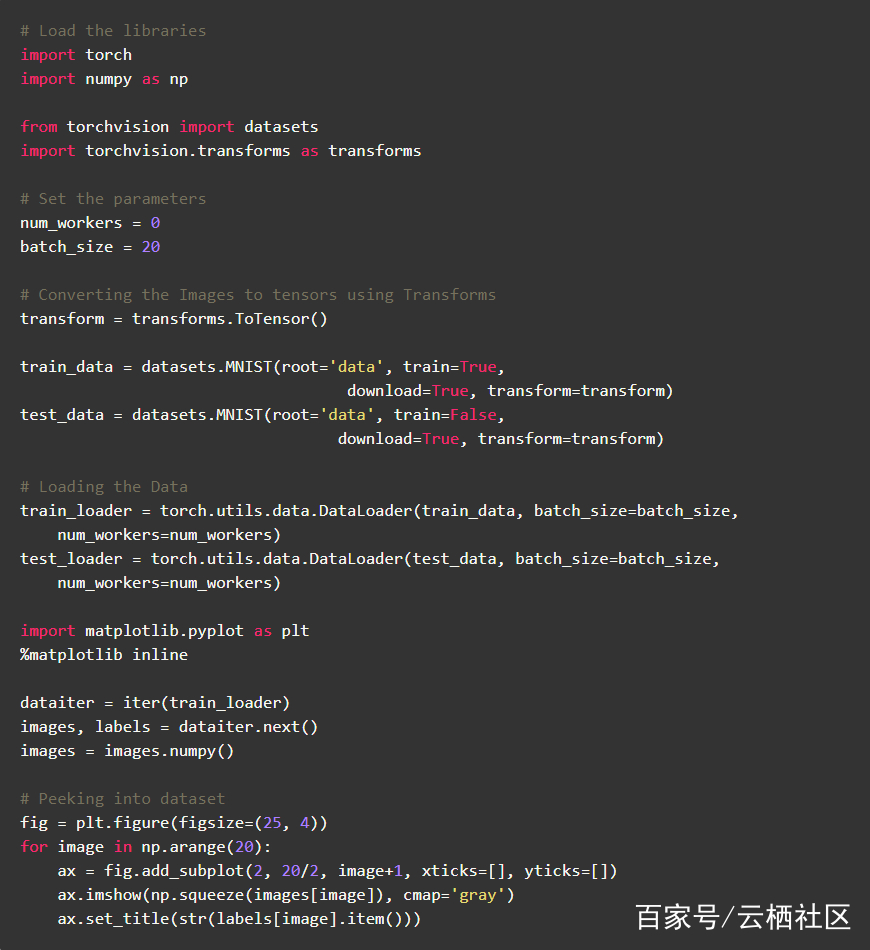Click 'for image in np.arange(20):' line
This screenshot has width=870, height=950.
(146, 847)
